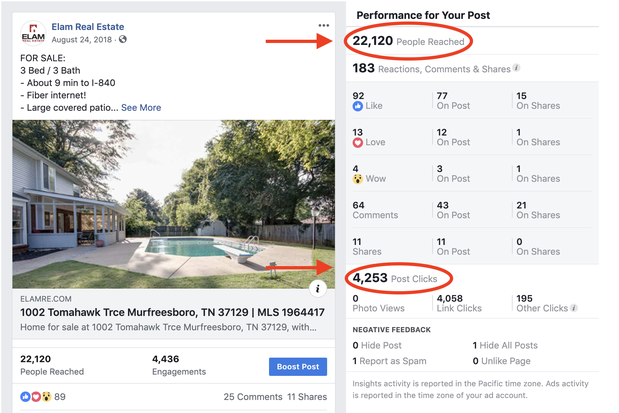Click the Elam Real Estate profile logo
Screen dimensions: 619x413
(32, 33)
